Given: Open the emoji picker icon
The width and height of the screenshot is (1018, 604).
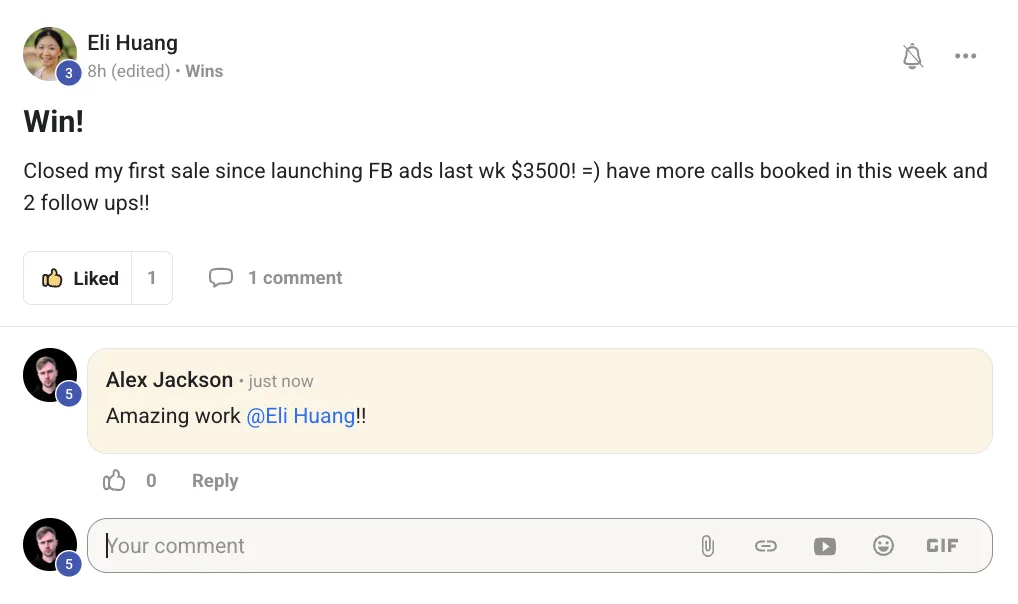Looking at the screenshot, I should pos(883,546).
